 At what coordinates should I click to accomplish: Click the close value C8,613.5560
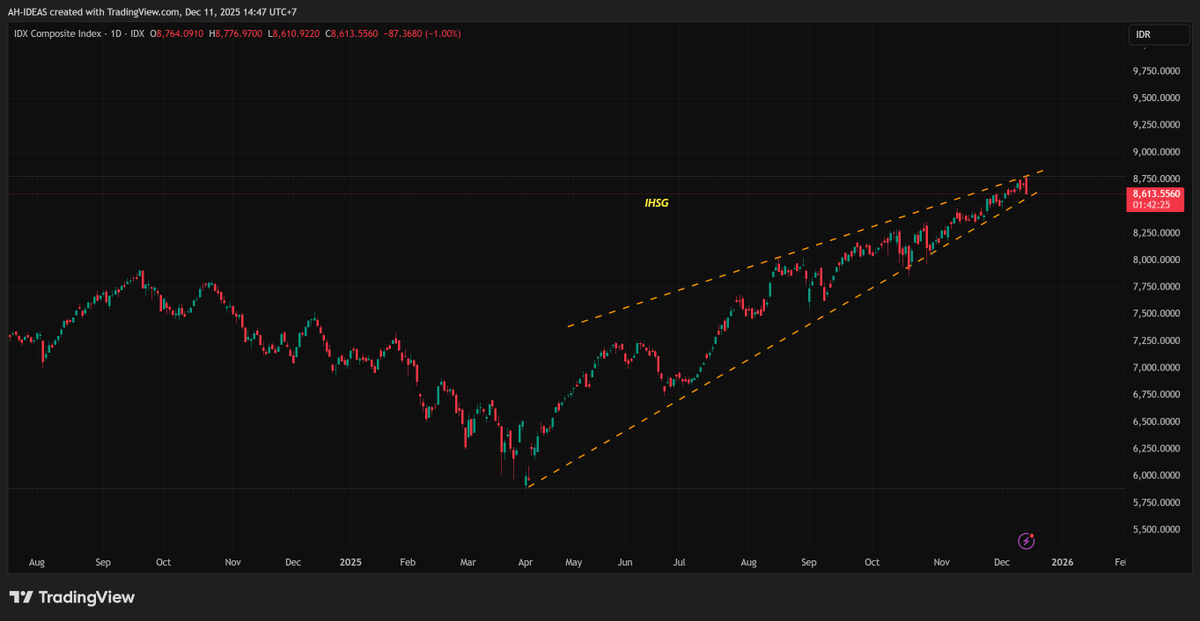[351, 35]
